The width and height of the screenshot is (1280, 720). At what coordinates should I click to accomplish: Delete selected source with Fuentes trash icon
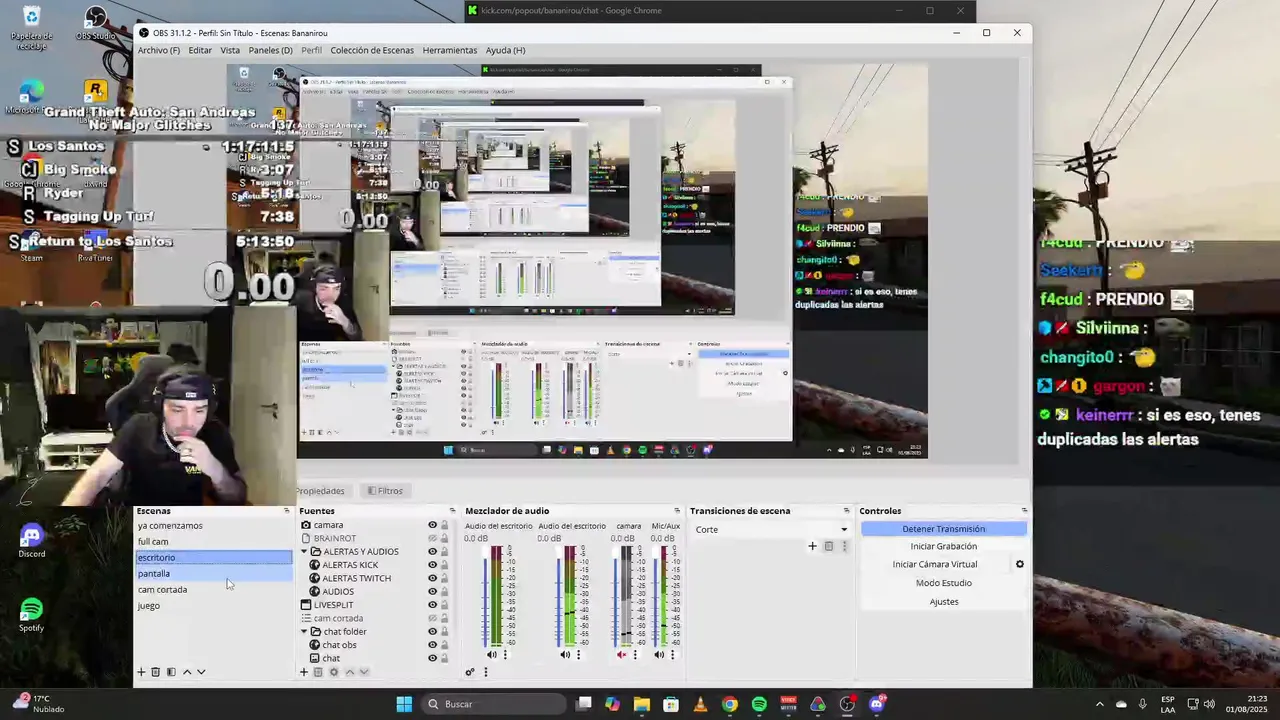click(318, 672)
